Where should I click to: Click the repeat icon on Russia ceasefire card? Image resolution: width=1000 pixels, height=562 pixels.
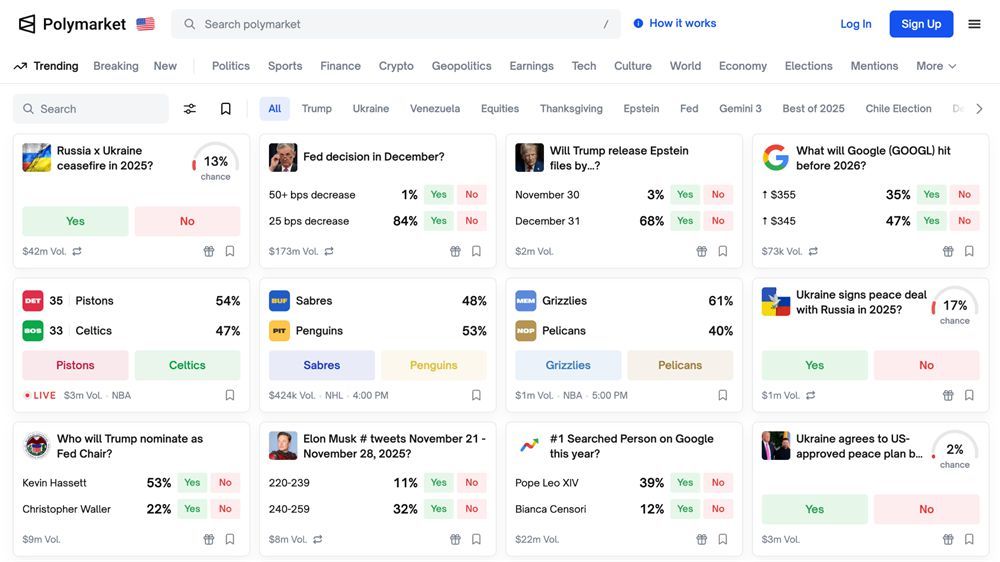pos(77,252)
